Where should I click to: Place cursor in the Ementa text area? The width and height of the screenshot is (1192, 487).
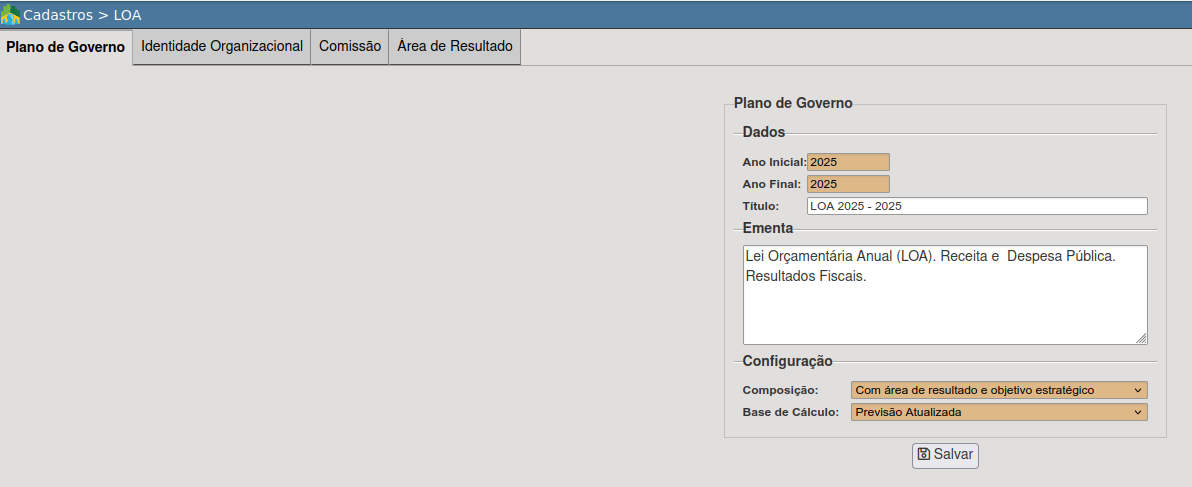pos(944,295)
